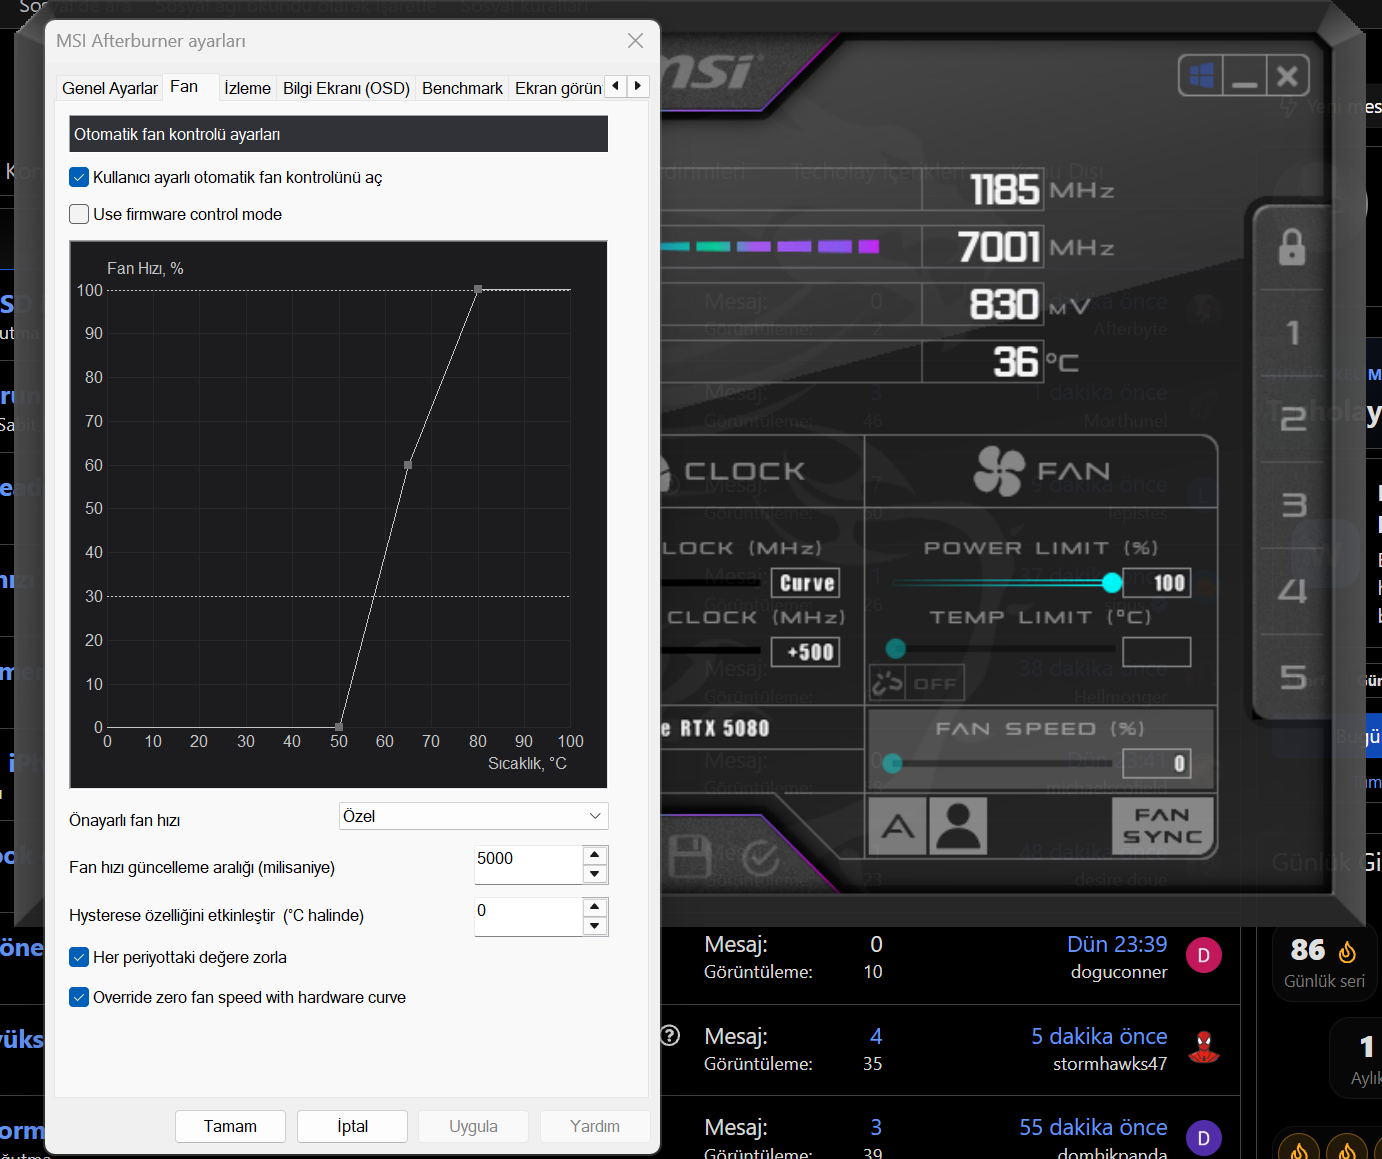Select the fan curve point at 65°C

click(x=408, y=465)
